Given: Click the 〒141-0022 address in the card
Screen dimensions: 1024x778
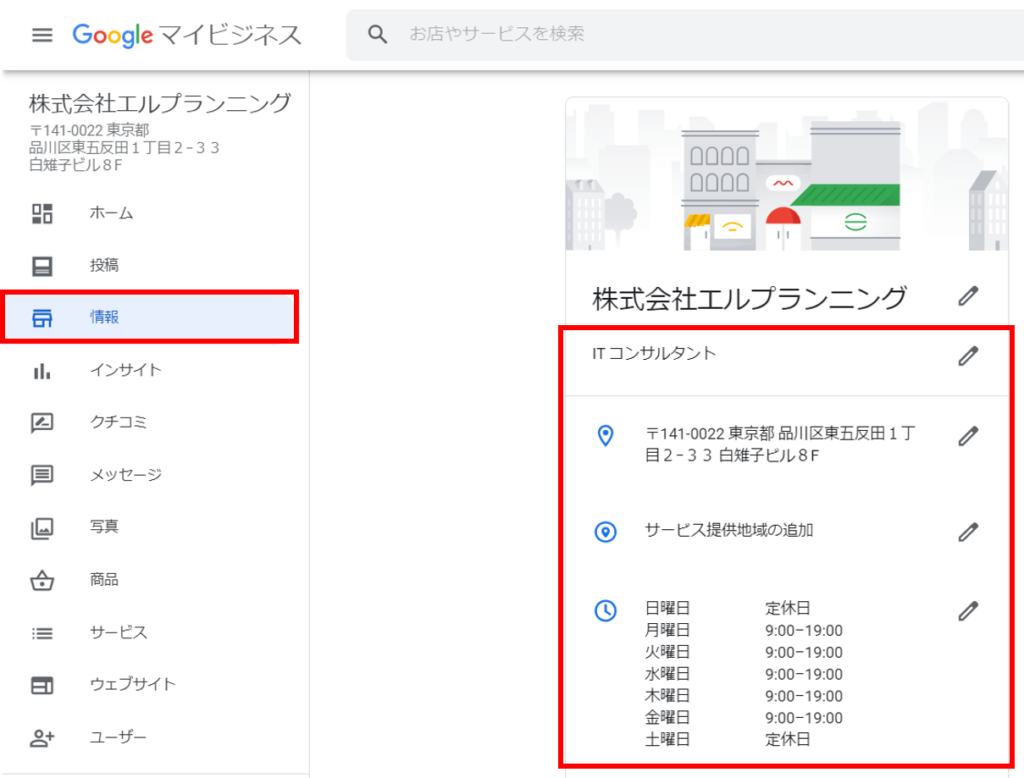Looking at the screenshot, I should click(x=780, y=444).
